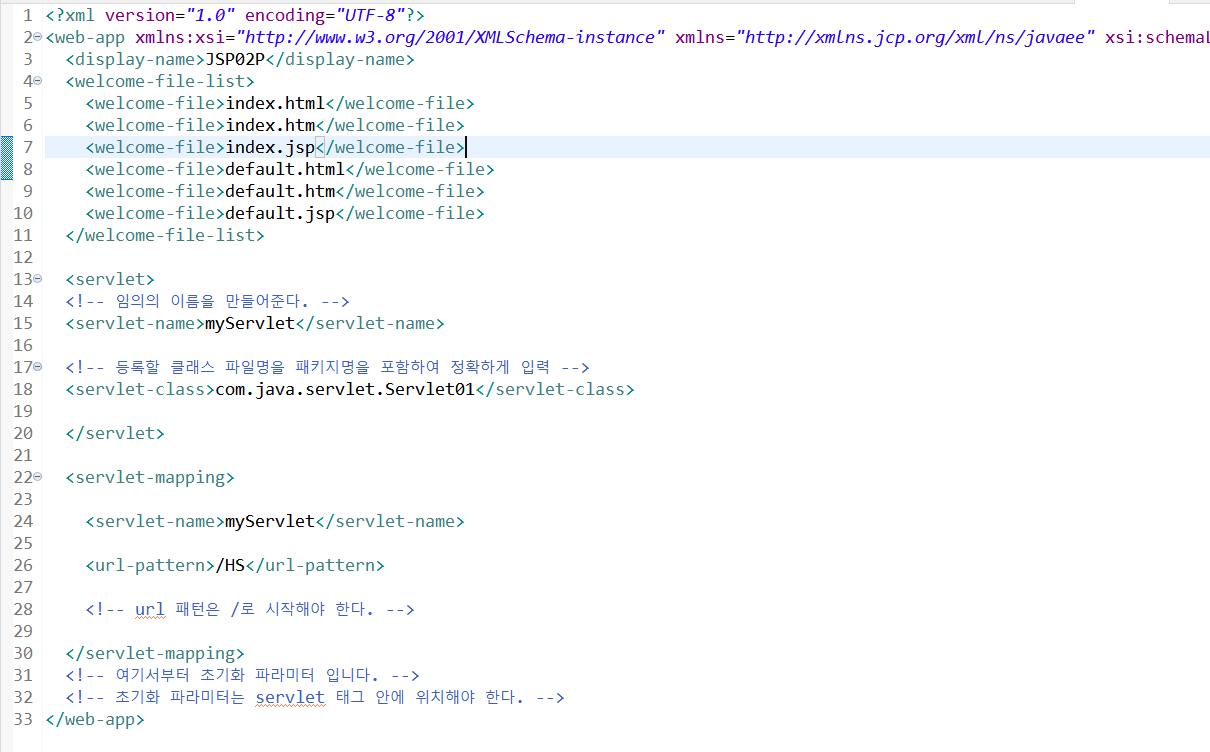Click the opening welcome-file-list tag on line 4

(160, 81)
